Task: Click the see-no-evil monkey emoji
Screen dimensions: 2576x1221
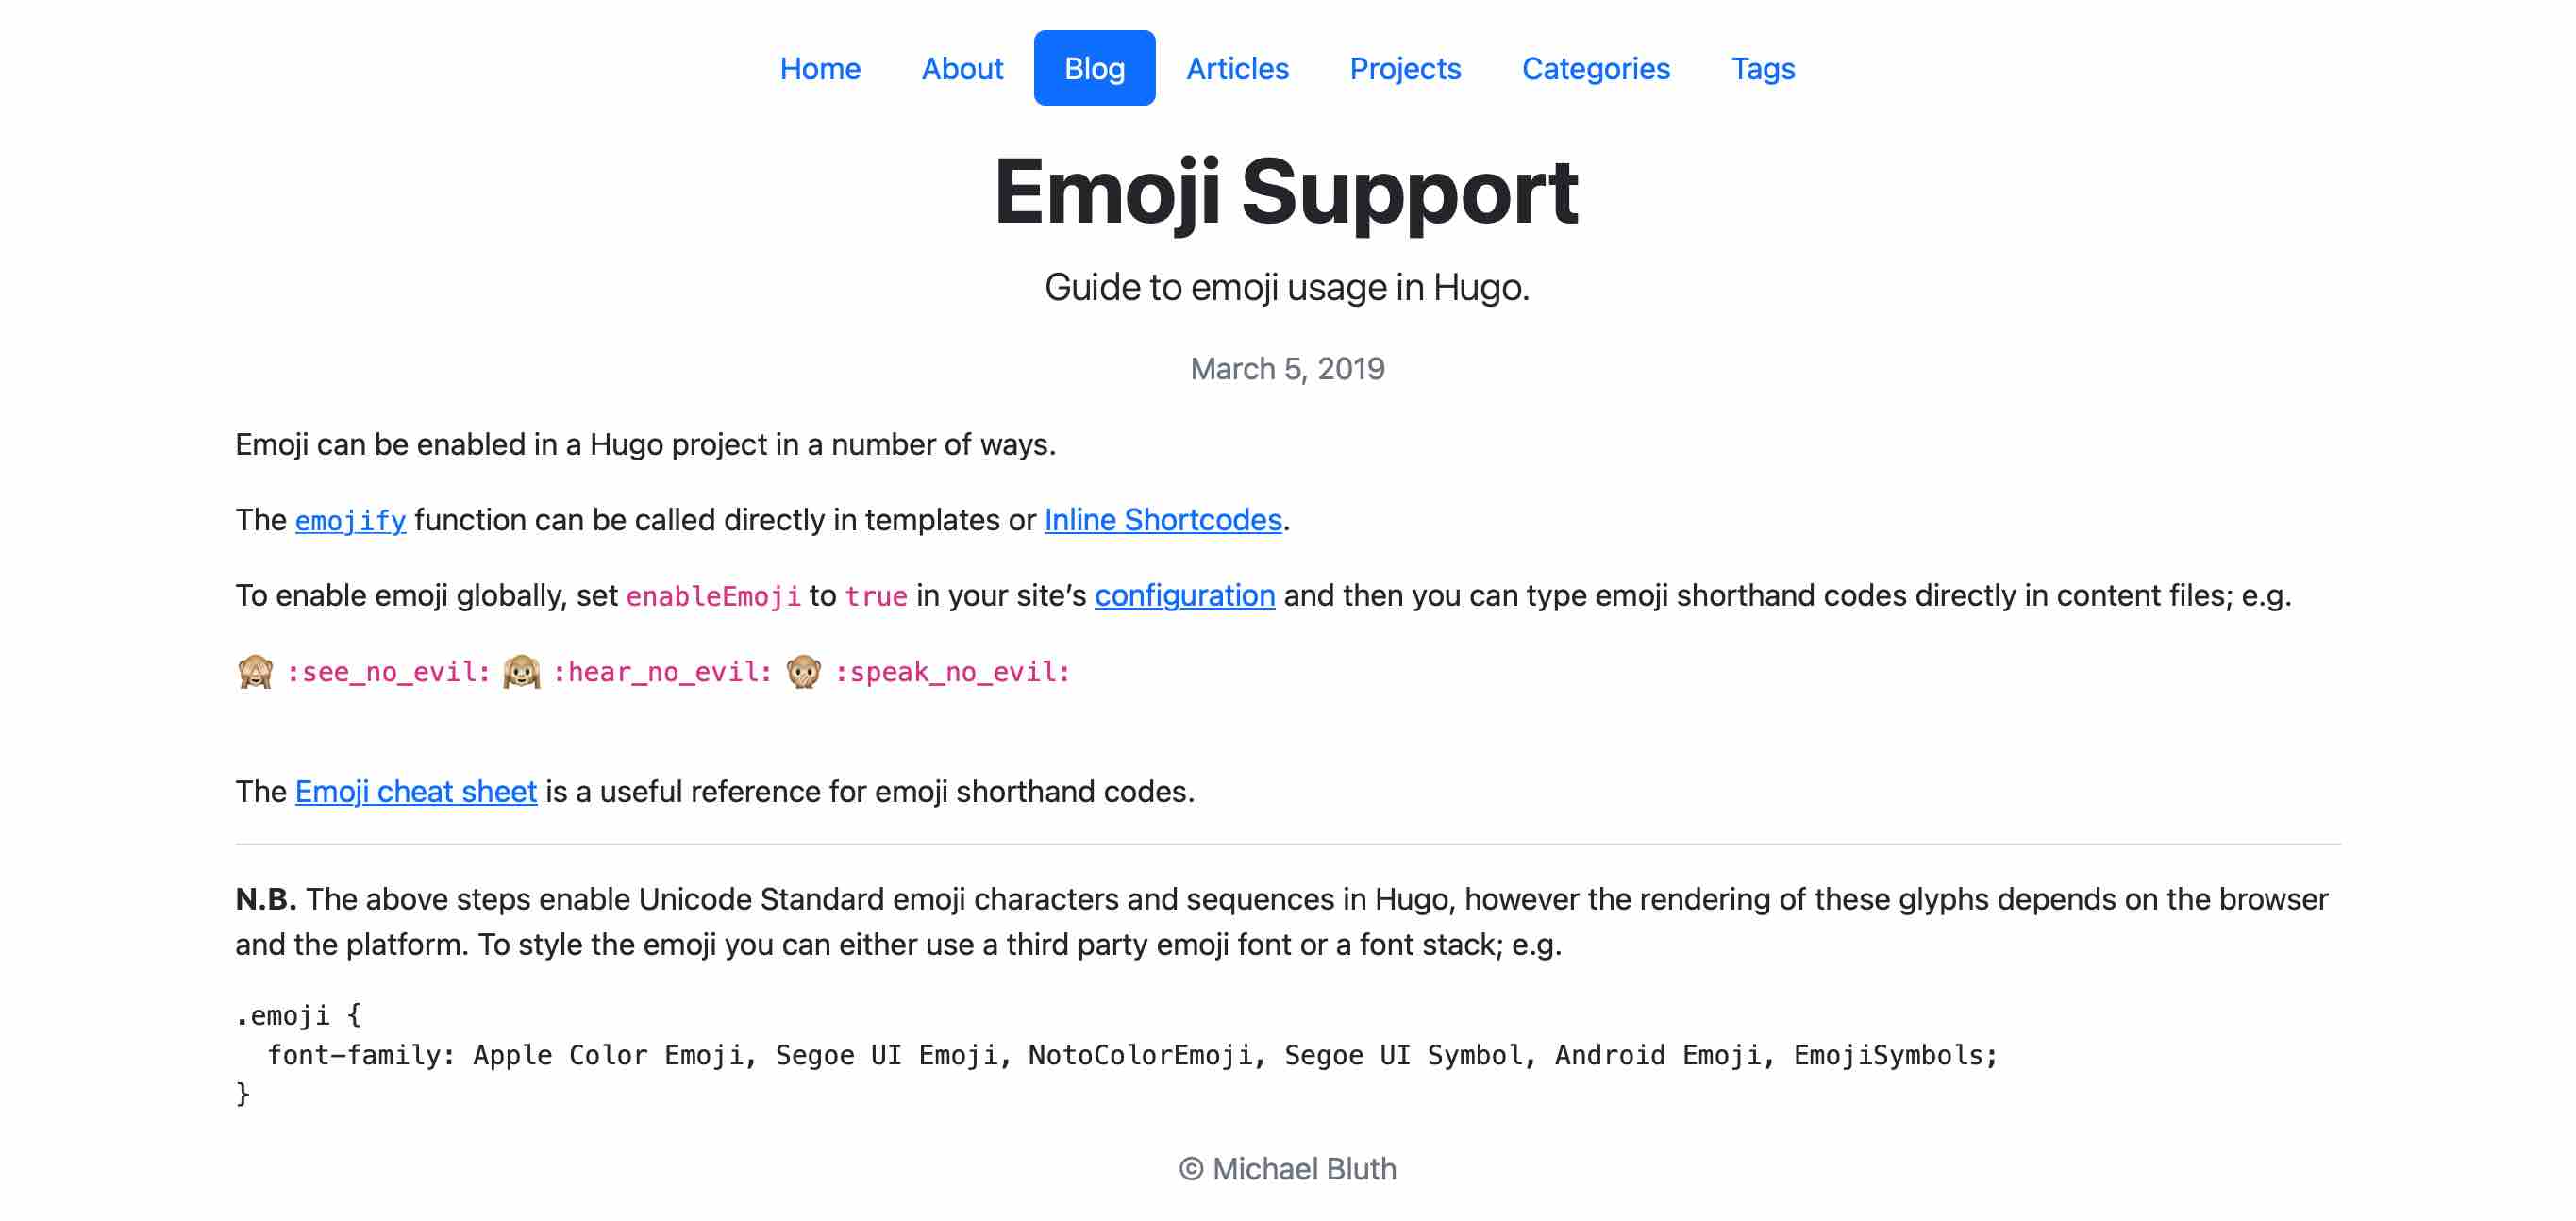Action: [x=255, y=672]
